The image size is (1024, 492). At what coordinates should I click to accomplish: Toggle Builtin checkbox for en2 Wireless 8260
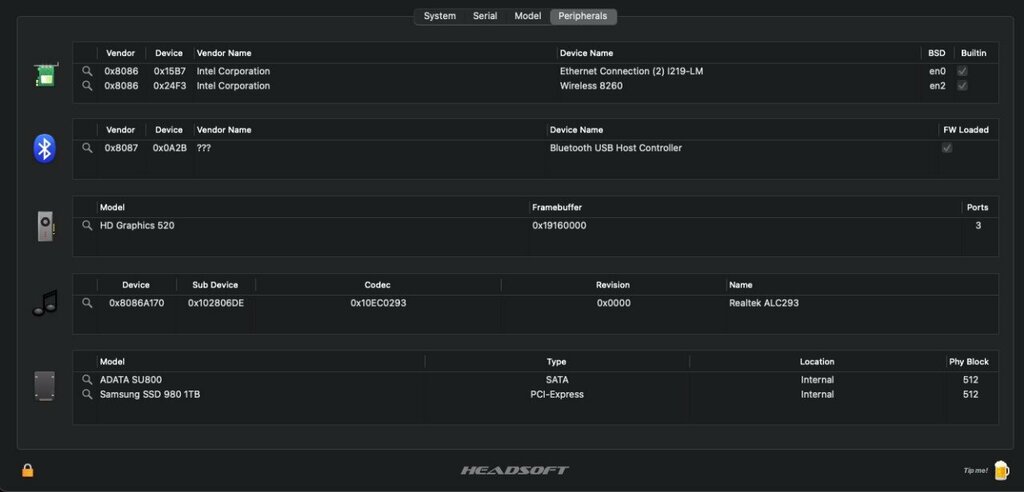(x=962, y=86)
